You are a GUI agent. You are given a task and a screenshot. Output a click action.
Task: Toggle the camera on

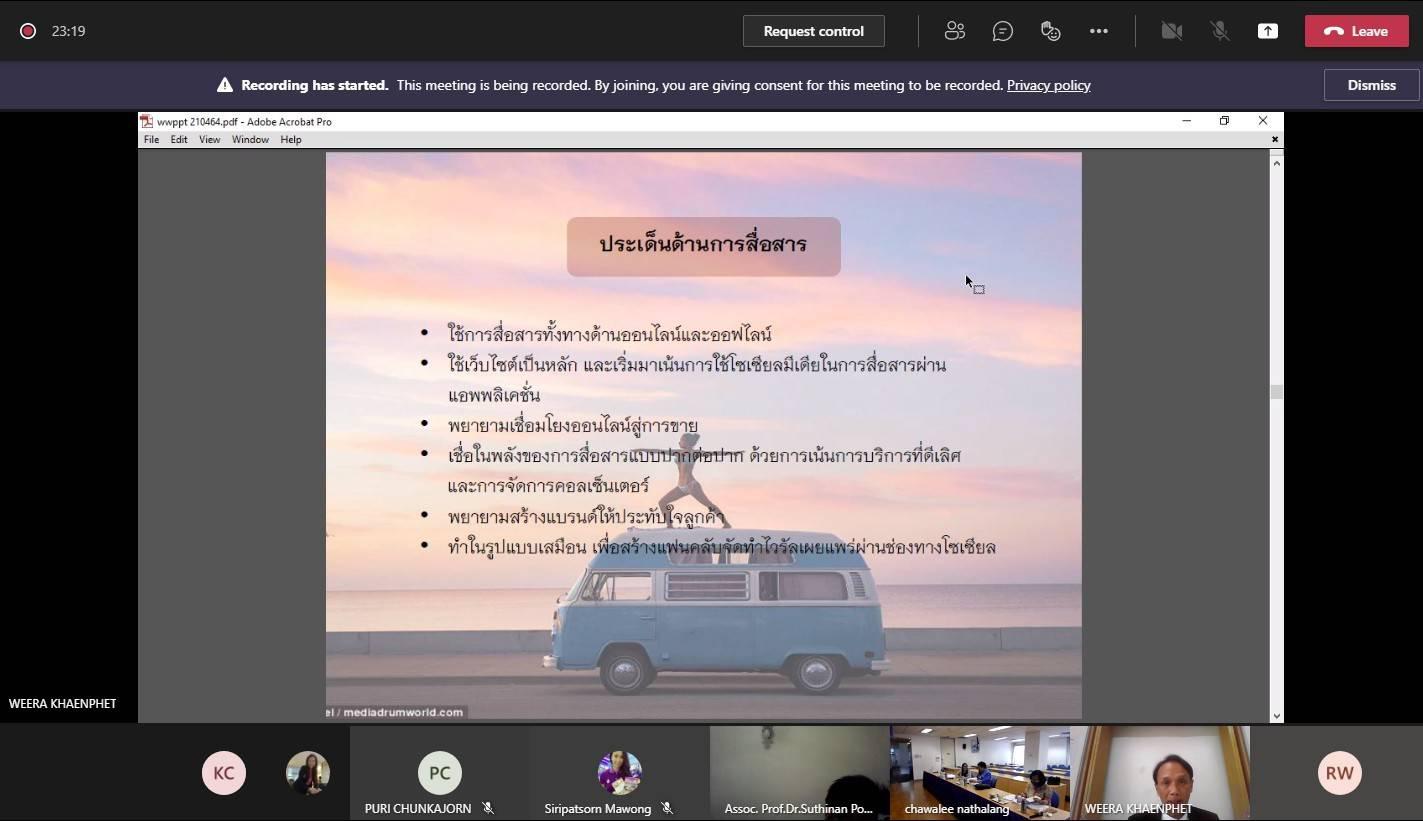click(x=1171, y=31)
